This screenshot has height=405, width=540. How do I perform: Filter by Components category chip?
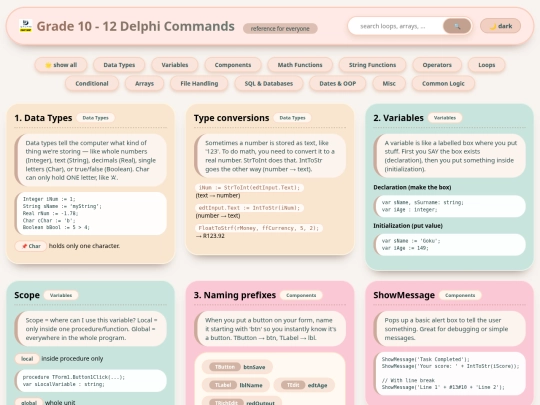233,65
